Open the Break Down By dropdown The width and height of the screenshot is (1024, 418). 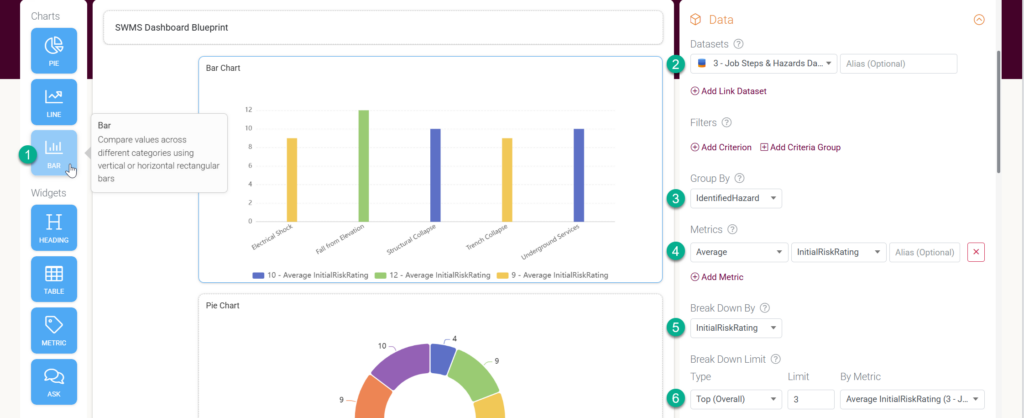point(736,328)
